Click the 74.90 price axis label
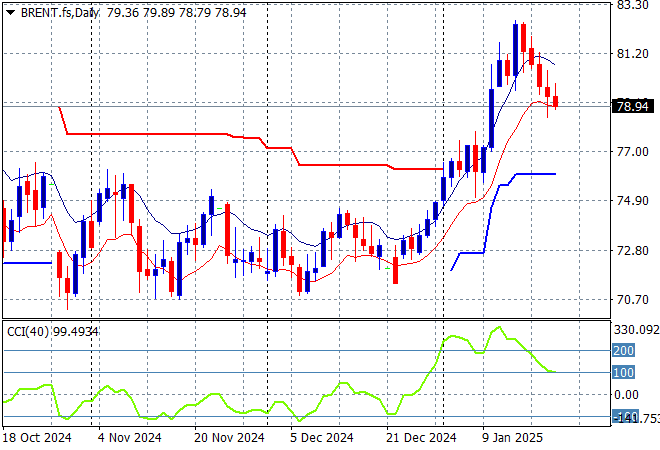 (632, 201)
